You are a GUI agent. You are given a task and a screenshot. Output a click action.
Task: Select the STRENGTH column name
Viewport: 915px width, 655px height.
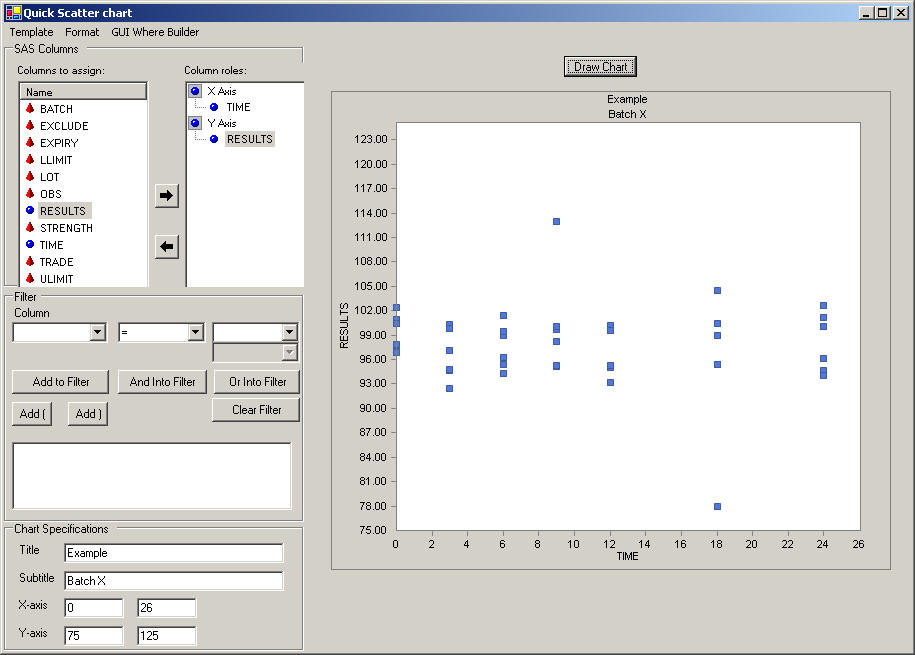[x=66, y=228]
